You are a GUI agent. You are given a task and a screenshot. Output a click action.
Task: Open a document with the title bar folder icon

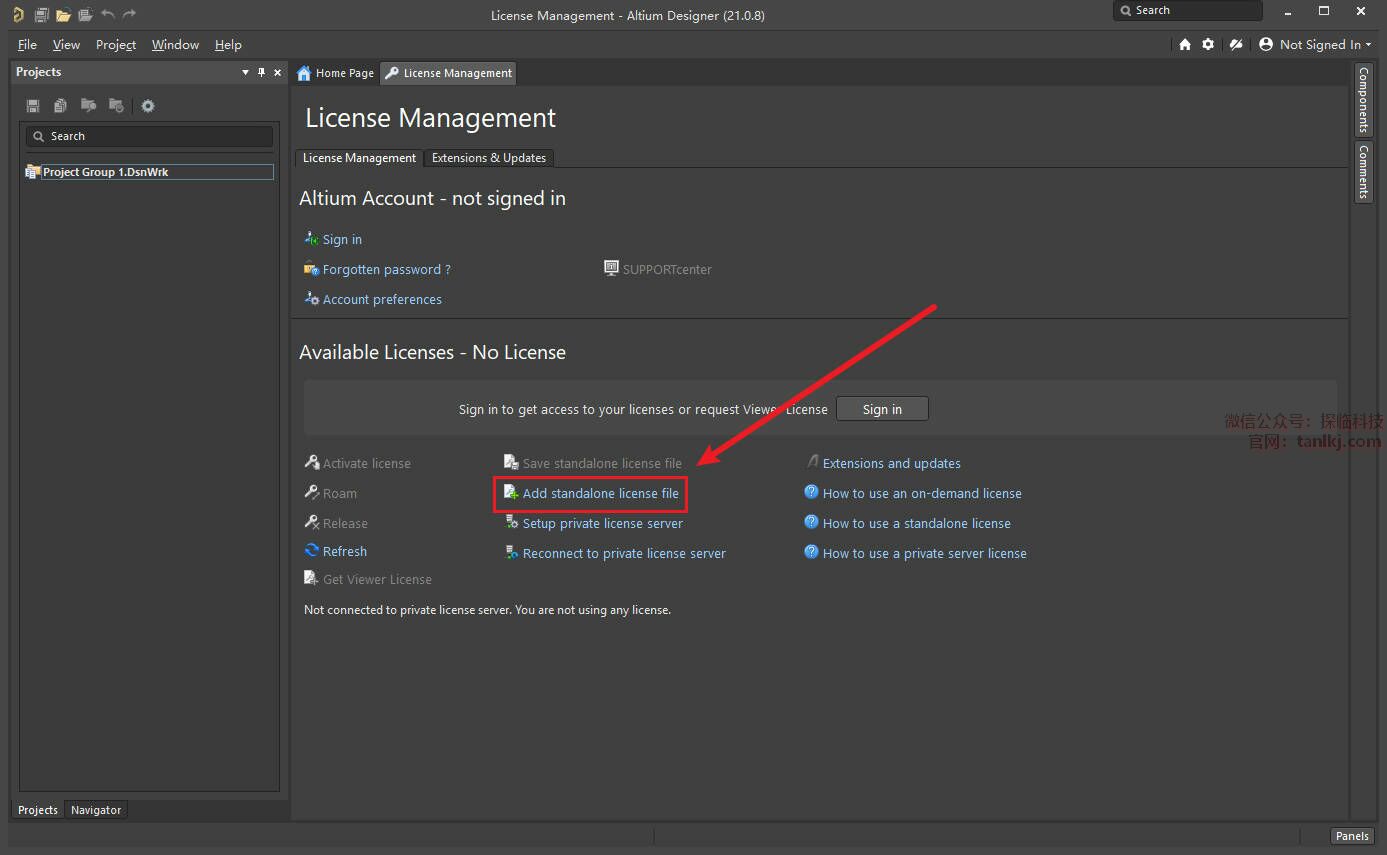(63, 15)
